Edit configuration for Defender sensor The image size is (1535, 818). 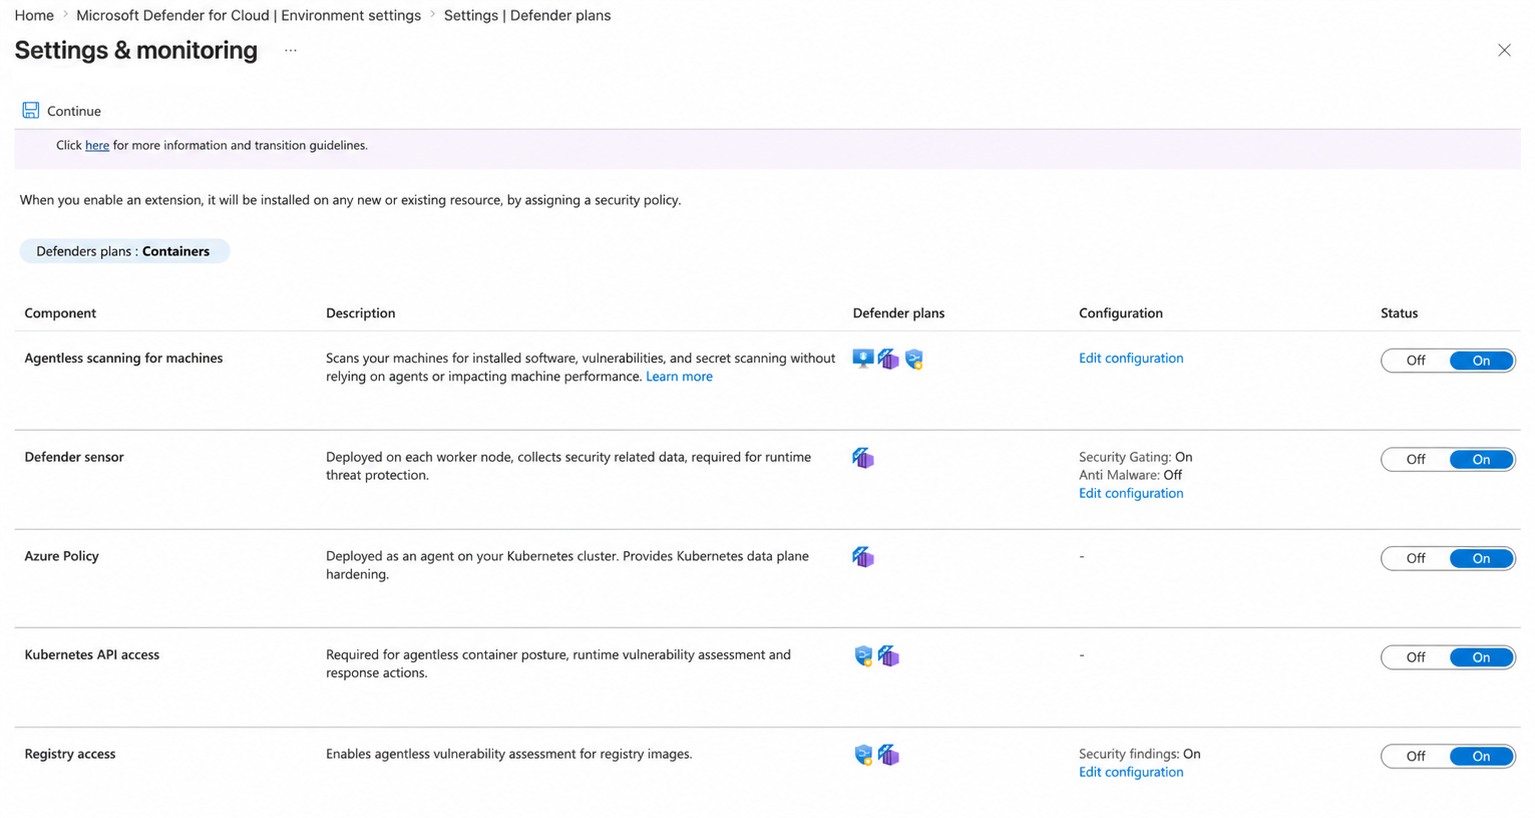click(x=1130, y=493)
